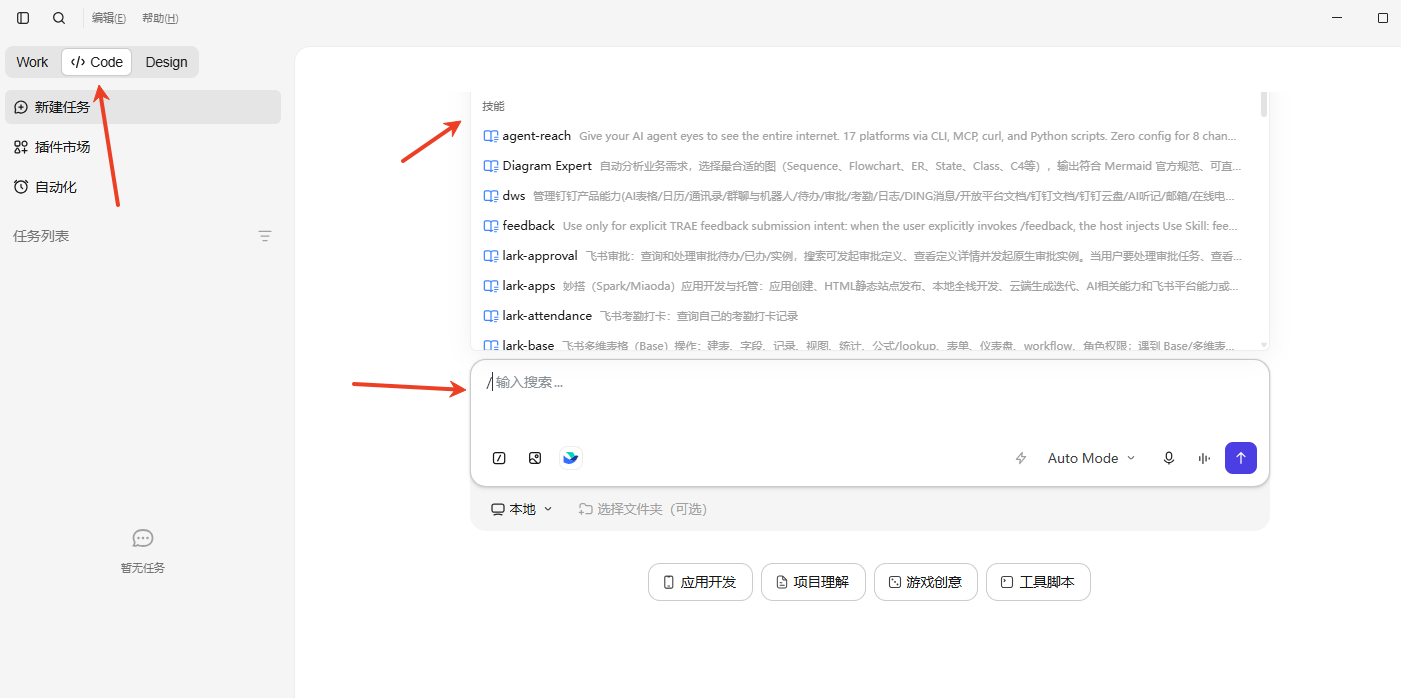Click the book icon beside dws

pos(491,196)
